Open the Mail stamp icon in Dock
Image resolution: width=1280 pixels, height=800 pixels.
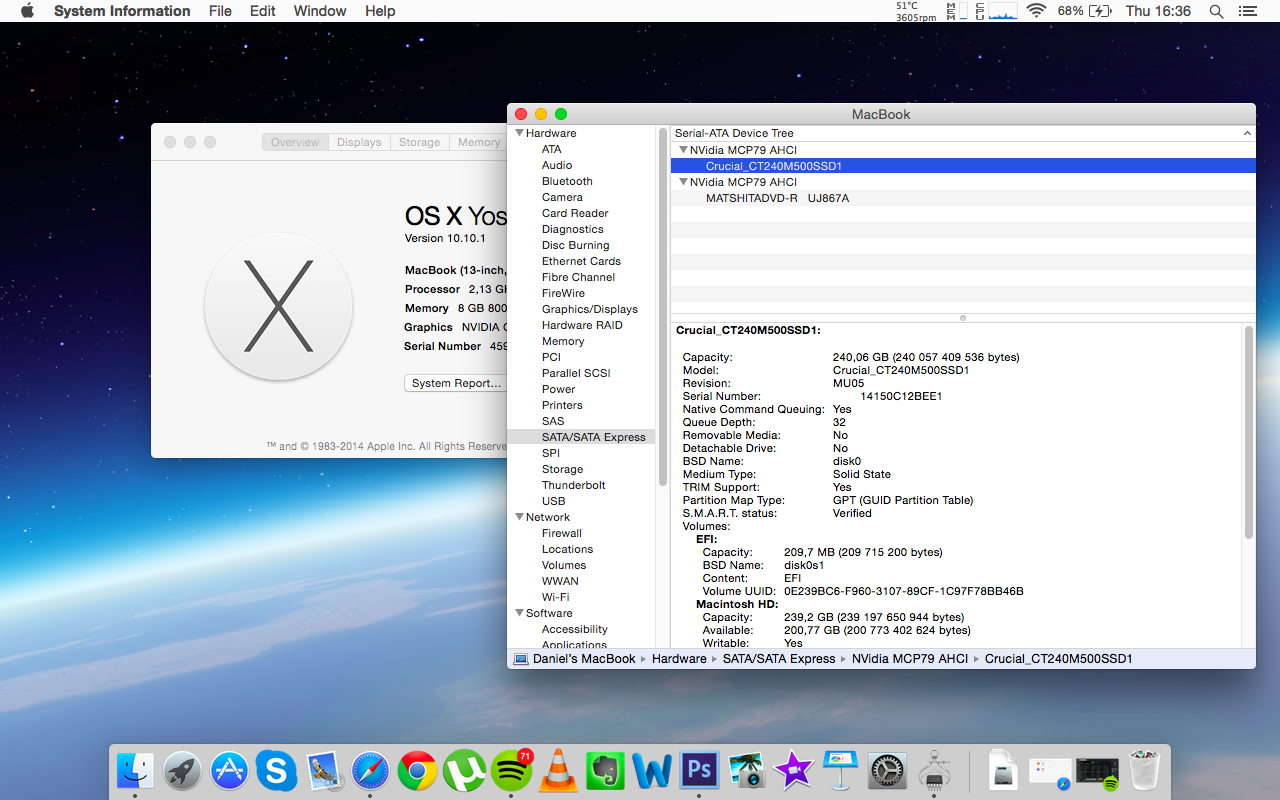pos(323,770)
